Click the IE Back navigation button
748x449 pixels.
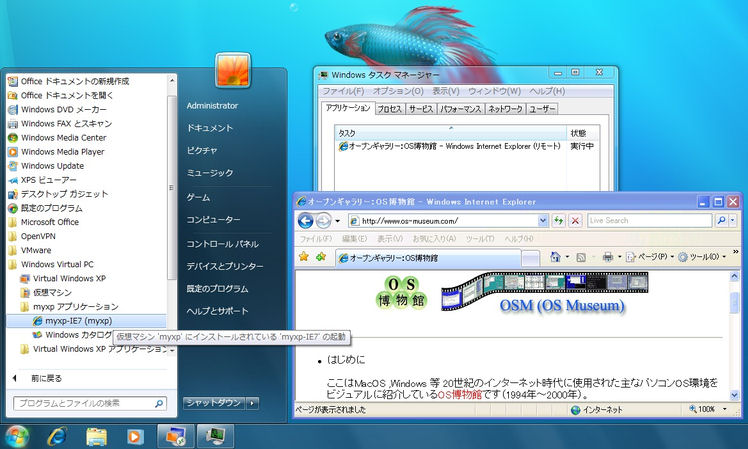tap(305, 220)
